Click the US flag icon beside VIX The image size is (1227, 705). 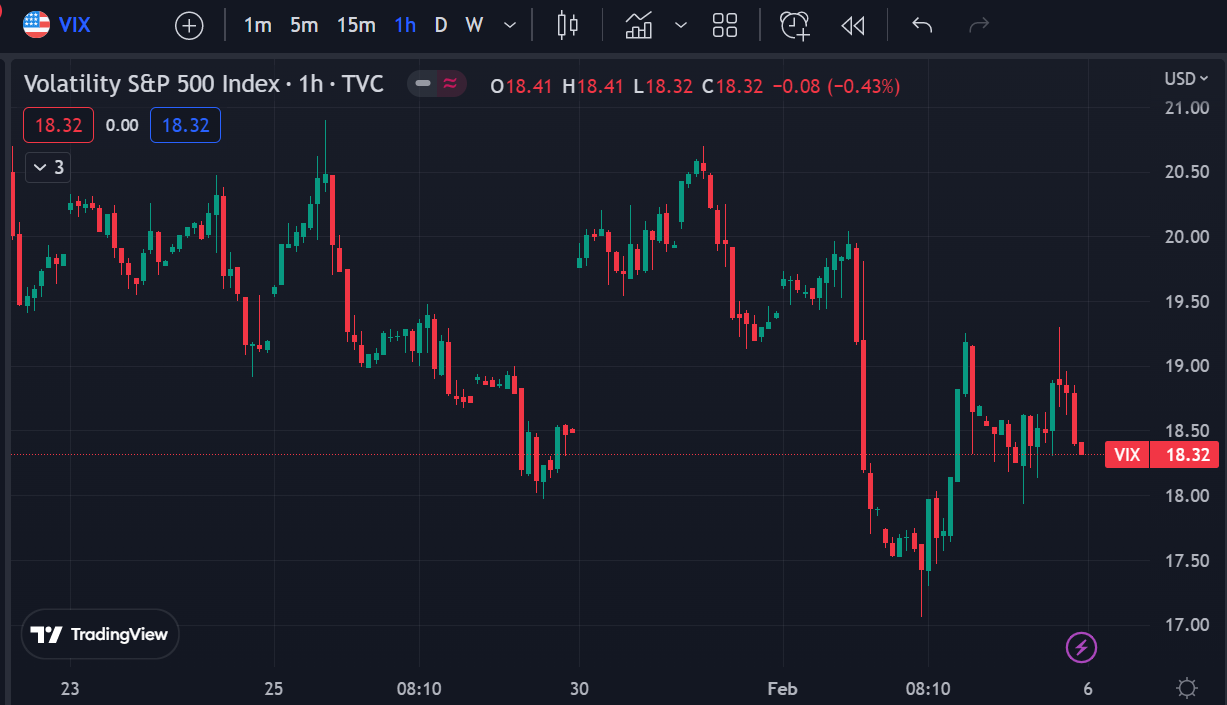coord(37,25)
